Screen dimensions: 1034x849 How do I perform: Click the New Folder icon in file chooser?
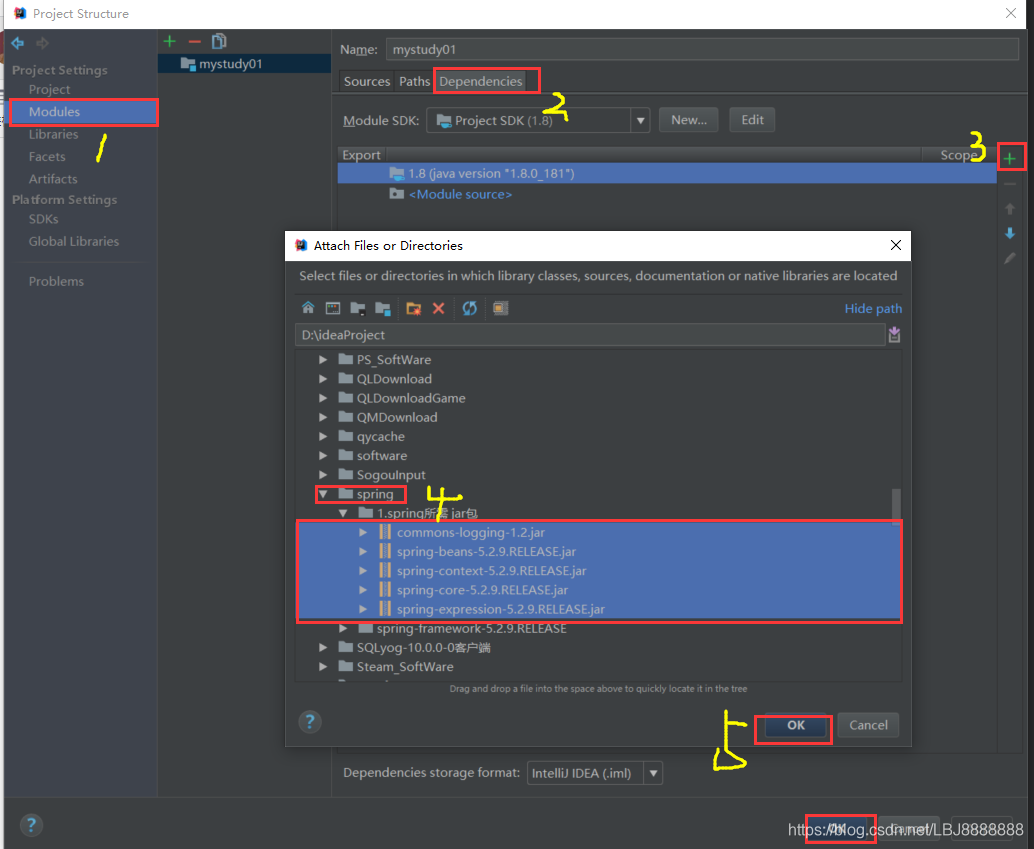click(x=413, y=308)
